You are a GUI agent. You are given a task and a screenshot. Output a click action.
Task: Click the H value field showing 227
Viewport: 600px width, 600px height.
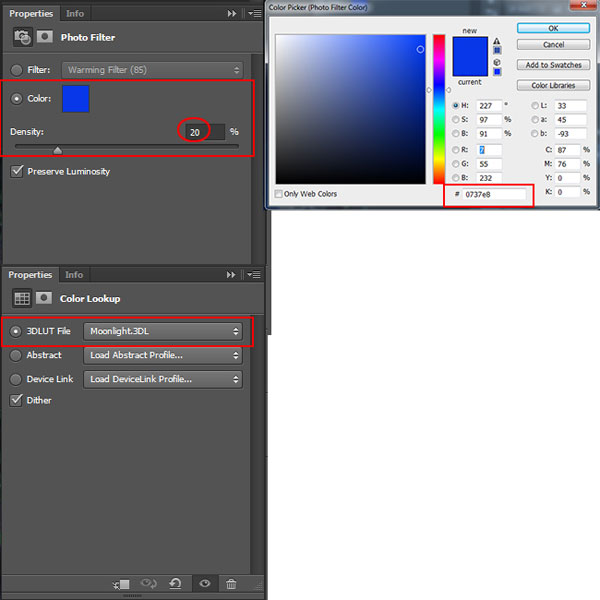489,106
